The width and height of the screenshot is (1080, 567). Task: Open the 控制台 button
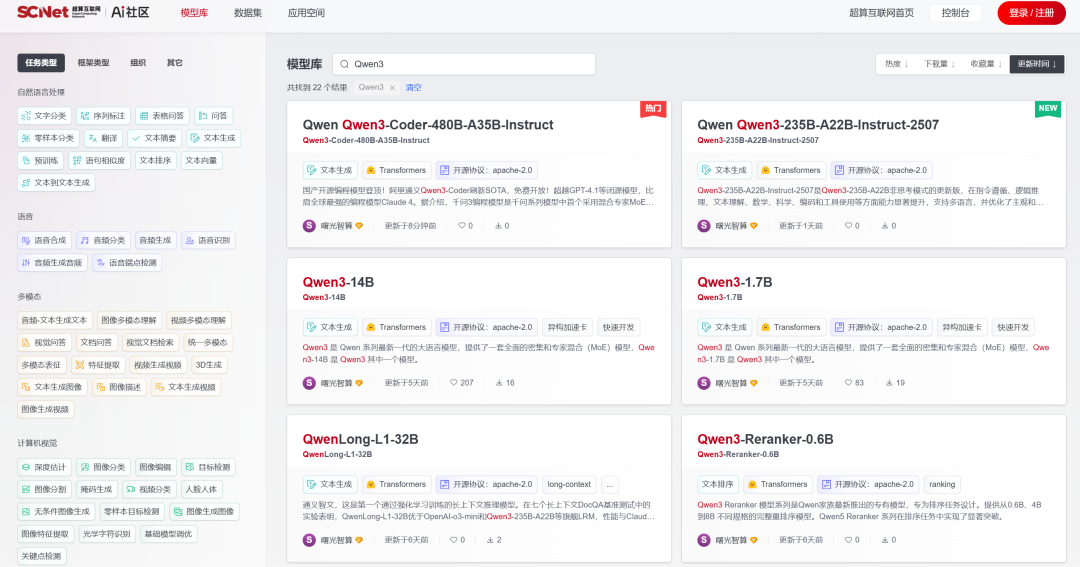coord(955,12)
